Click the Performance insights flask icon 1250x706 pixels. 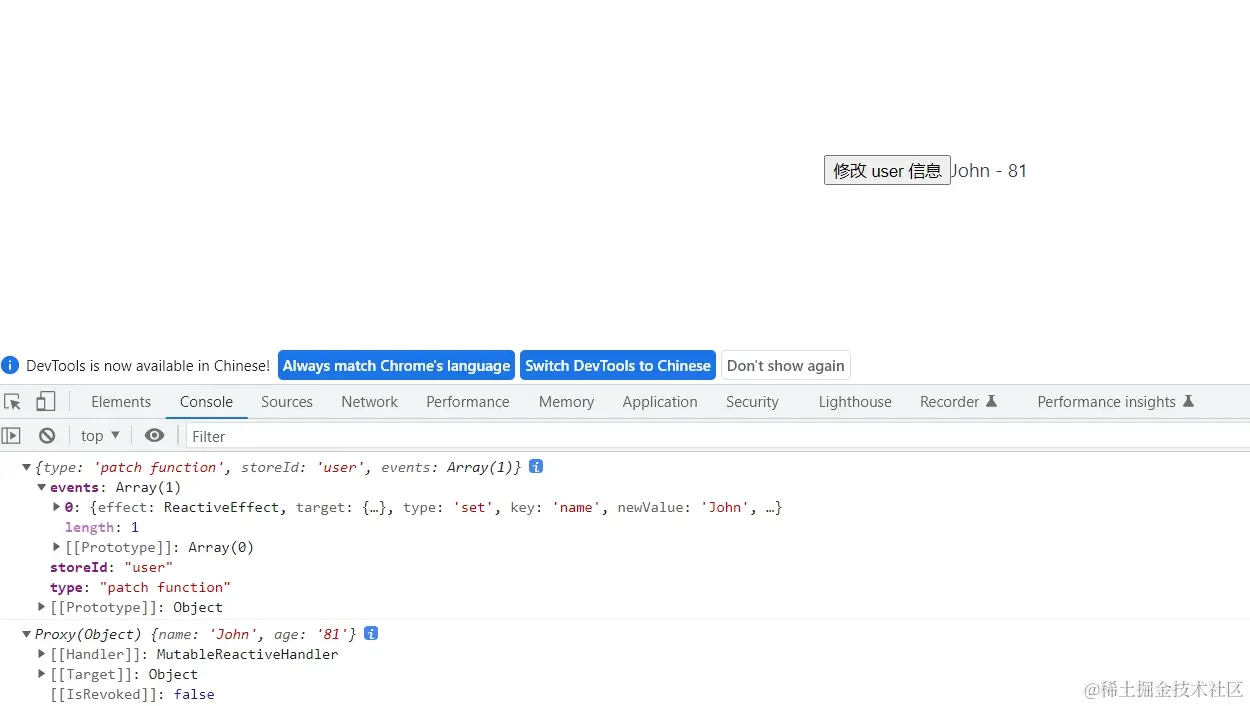tap(1189, 401)
